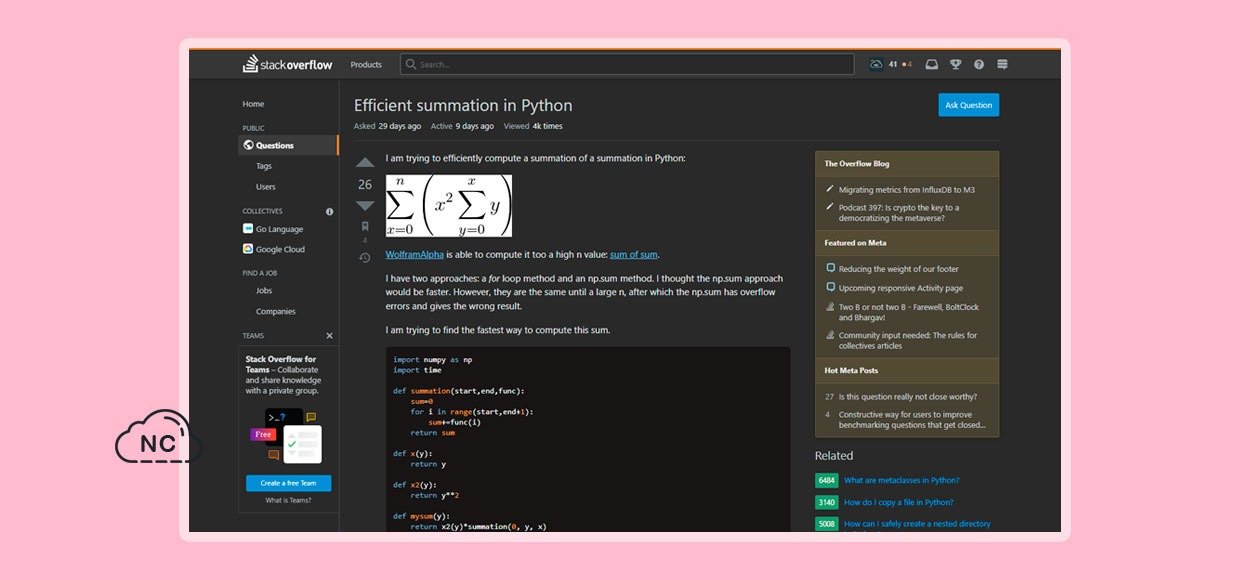Click the 3140 score badge in Related
This screenshot has height=580, width=1250.
[x=827, y=502]
